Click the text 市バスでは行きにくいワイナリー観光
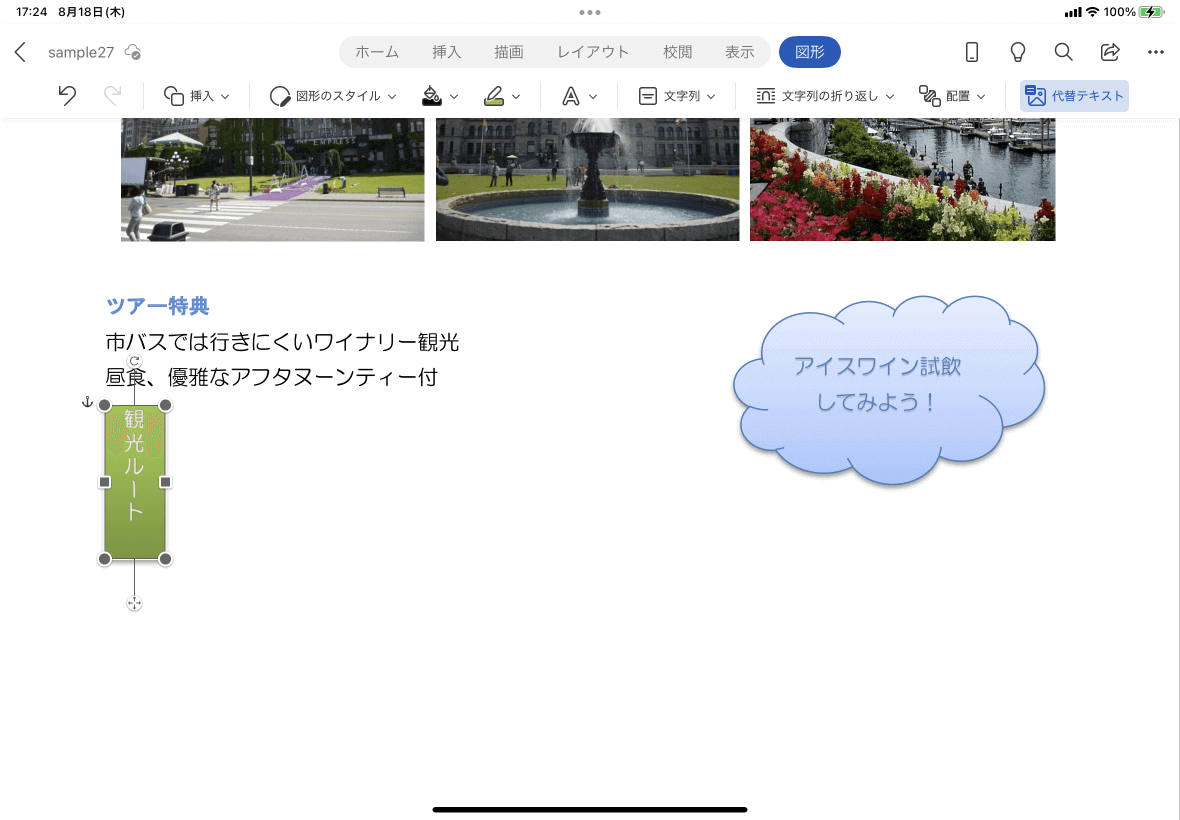The width and height of the screenshot is (1180, 820). 282,342
